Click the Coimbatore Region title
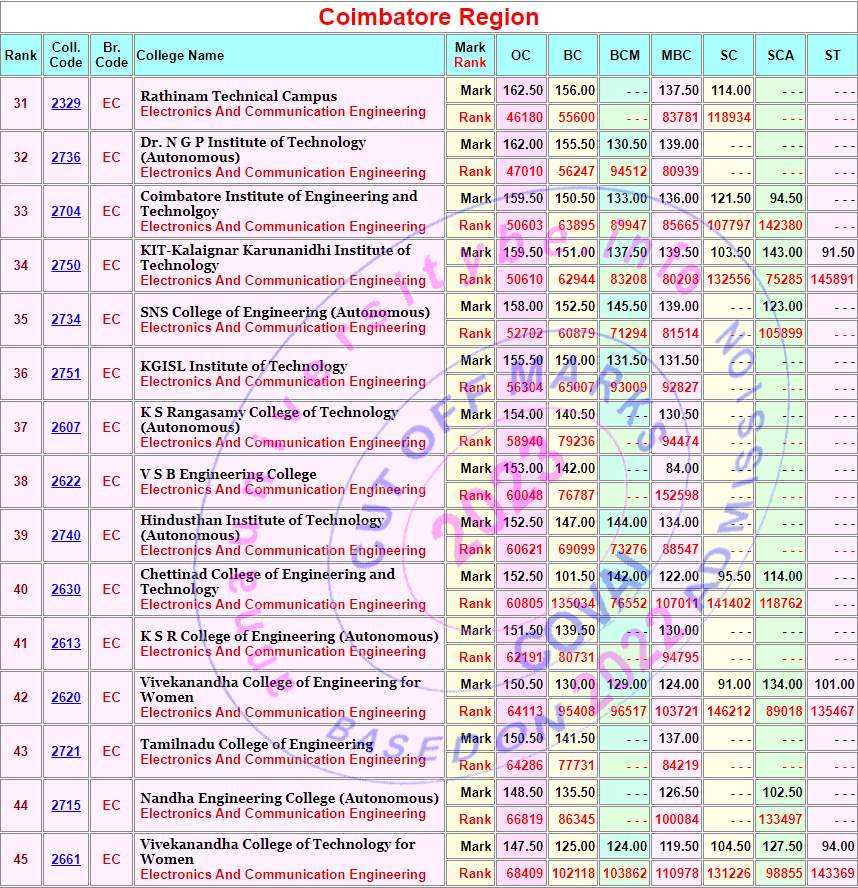The height and width of the screenshot is (888, 858). (428, 17)
